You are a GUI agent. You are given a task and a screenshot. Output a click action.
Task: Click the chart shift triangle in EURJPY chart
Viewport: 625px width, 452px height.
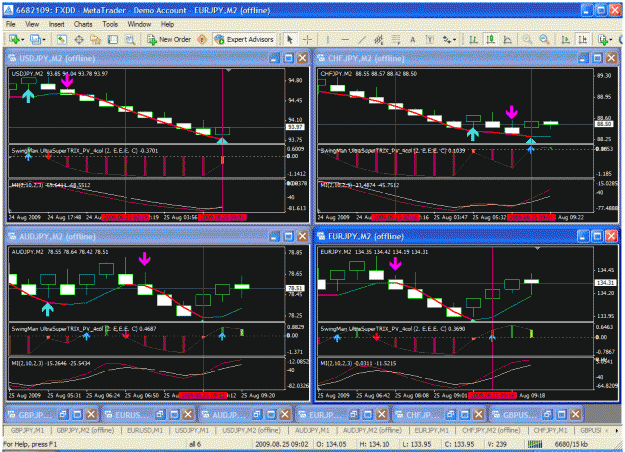(x=537, y=248)
